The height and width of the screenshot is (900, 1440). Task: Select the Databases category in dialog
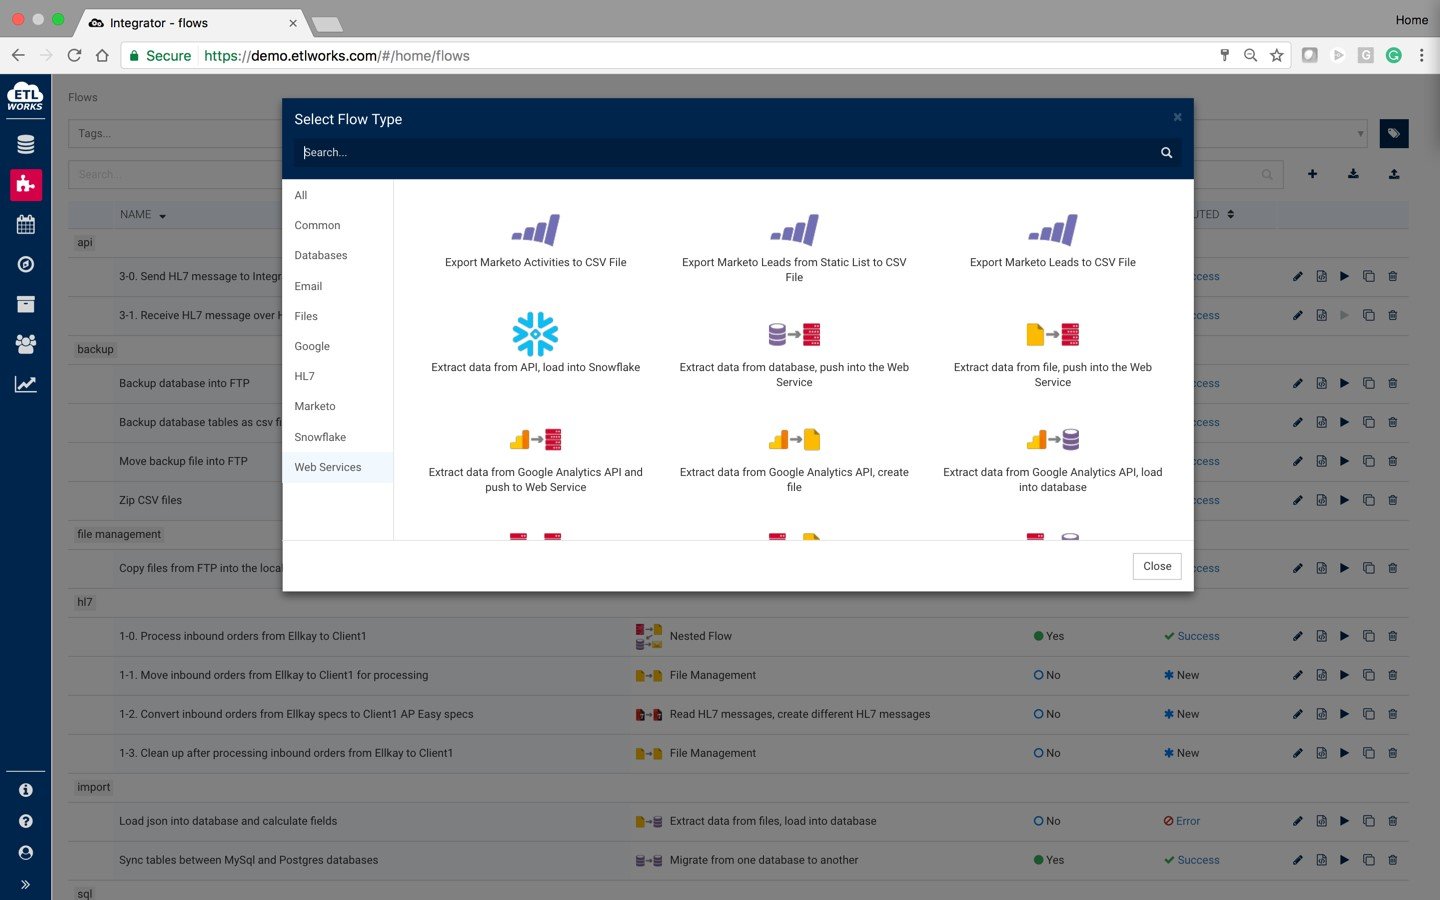click(x=321, y=256)
